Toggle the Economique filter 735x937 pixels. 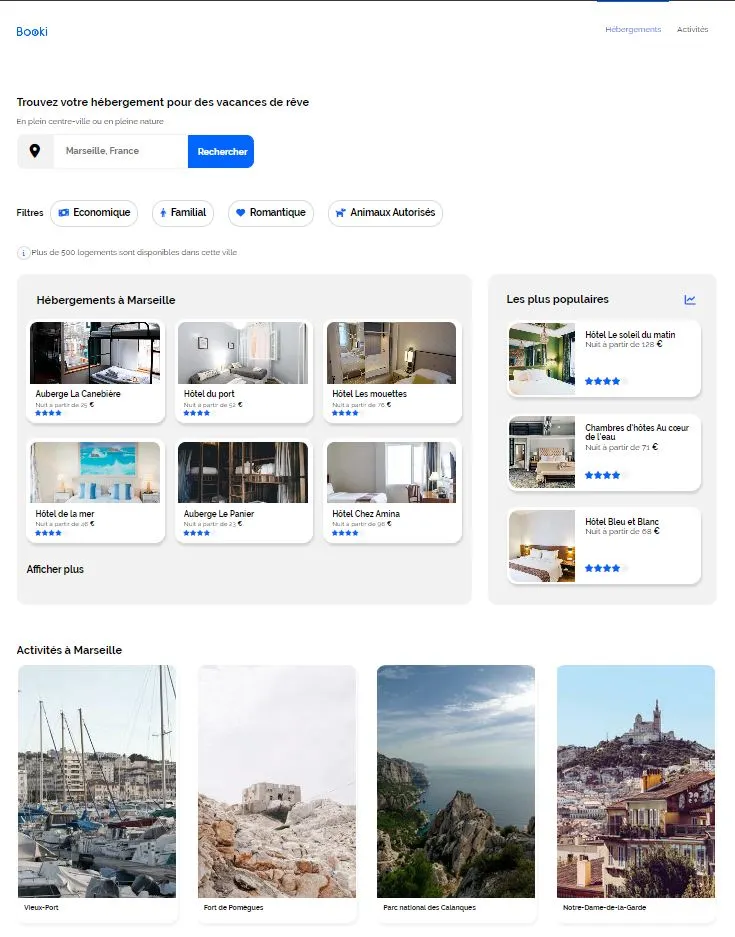point(94,213)
